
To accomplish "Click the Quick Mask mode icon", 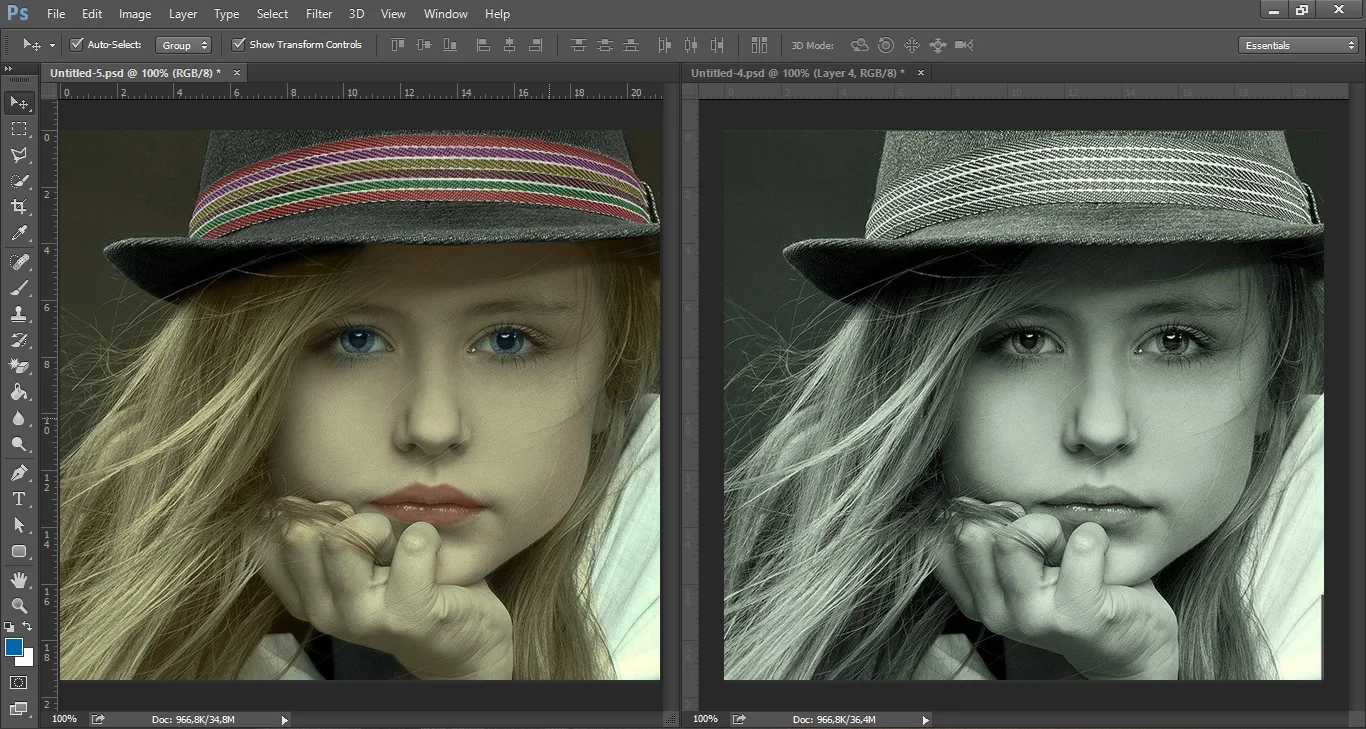I will [19, 682].
